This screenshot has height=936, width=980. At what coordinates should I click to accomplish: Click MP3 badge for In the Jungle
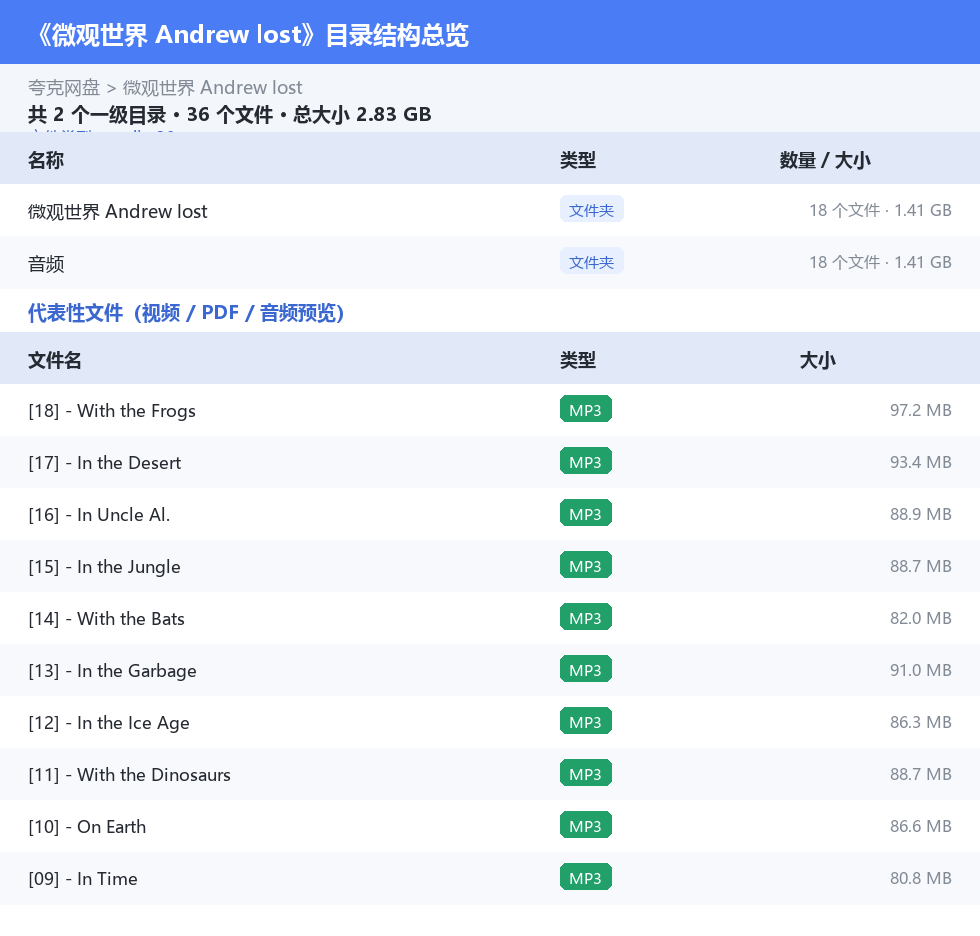point(586,565)
